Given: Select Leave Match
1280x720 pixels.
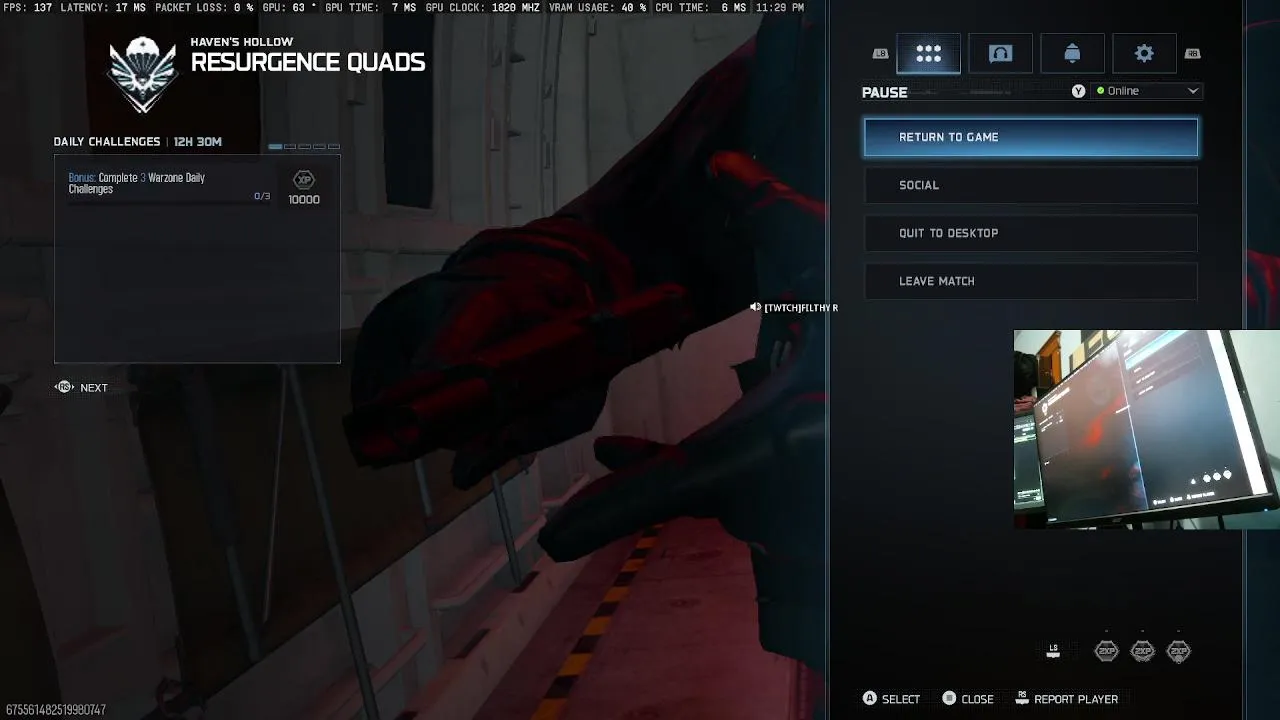Looking at the screenshot, I should pyautogui.click(x=1031, y=281).
